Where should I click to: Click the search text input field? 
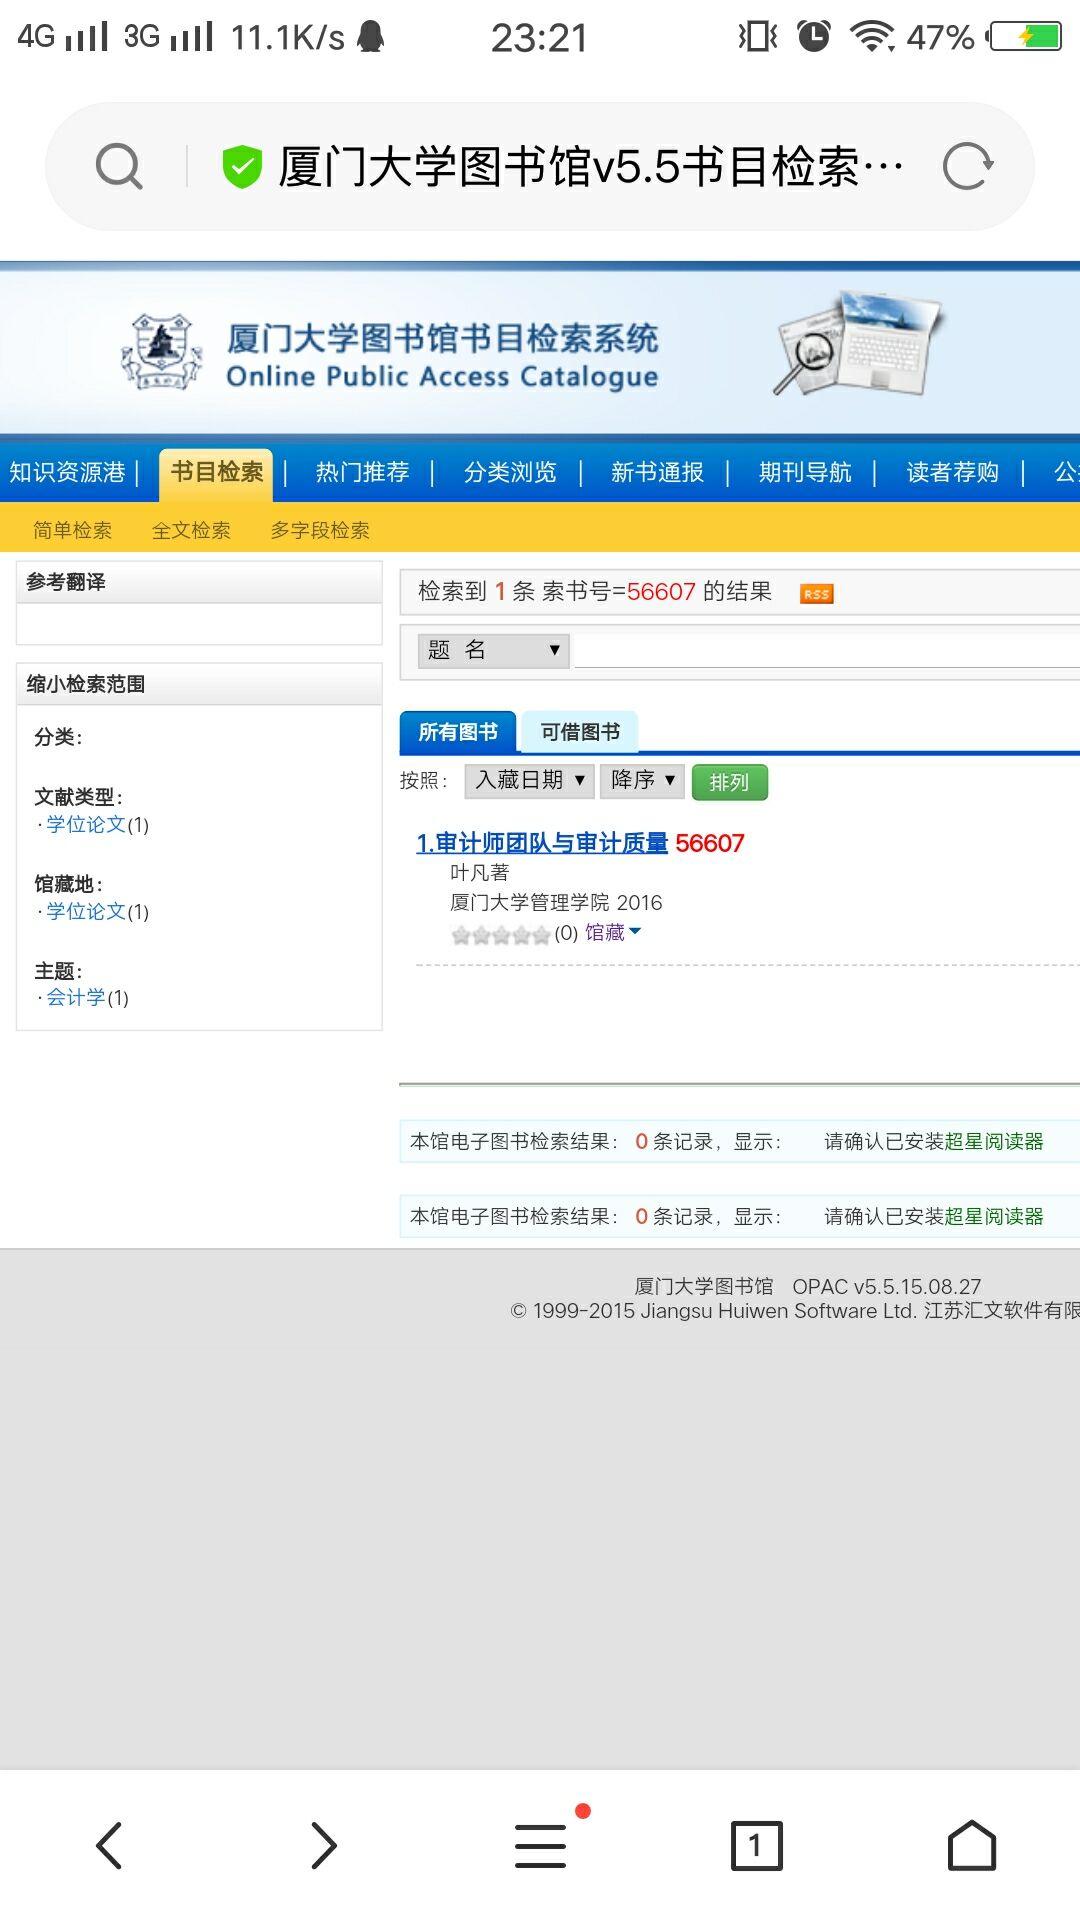(x=826, y=650)
